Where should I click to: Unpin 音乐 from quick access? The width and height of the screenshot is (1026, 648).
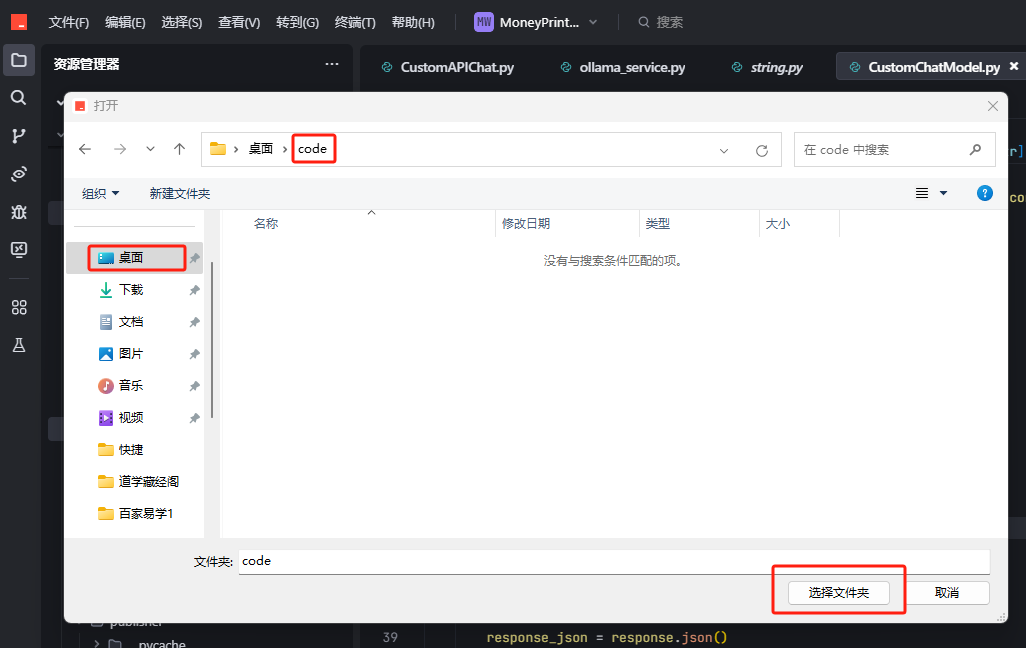pos(194,386)
